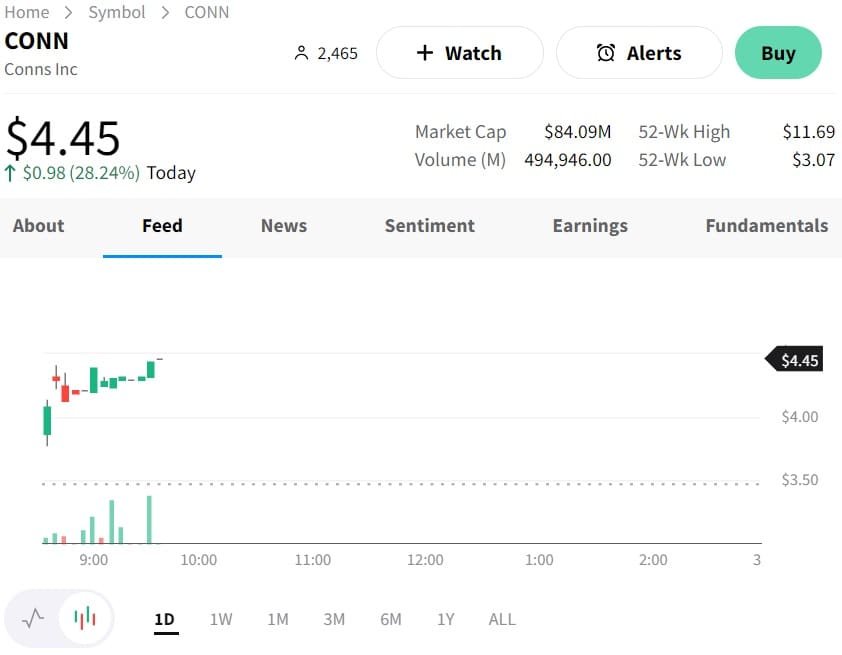Open the News tab
The height and width of the screenshot is (655, 842).
(x=284, y=226)
